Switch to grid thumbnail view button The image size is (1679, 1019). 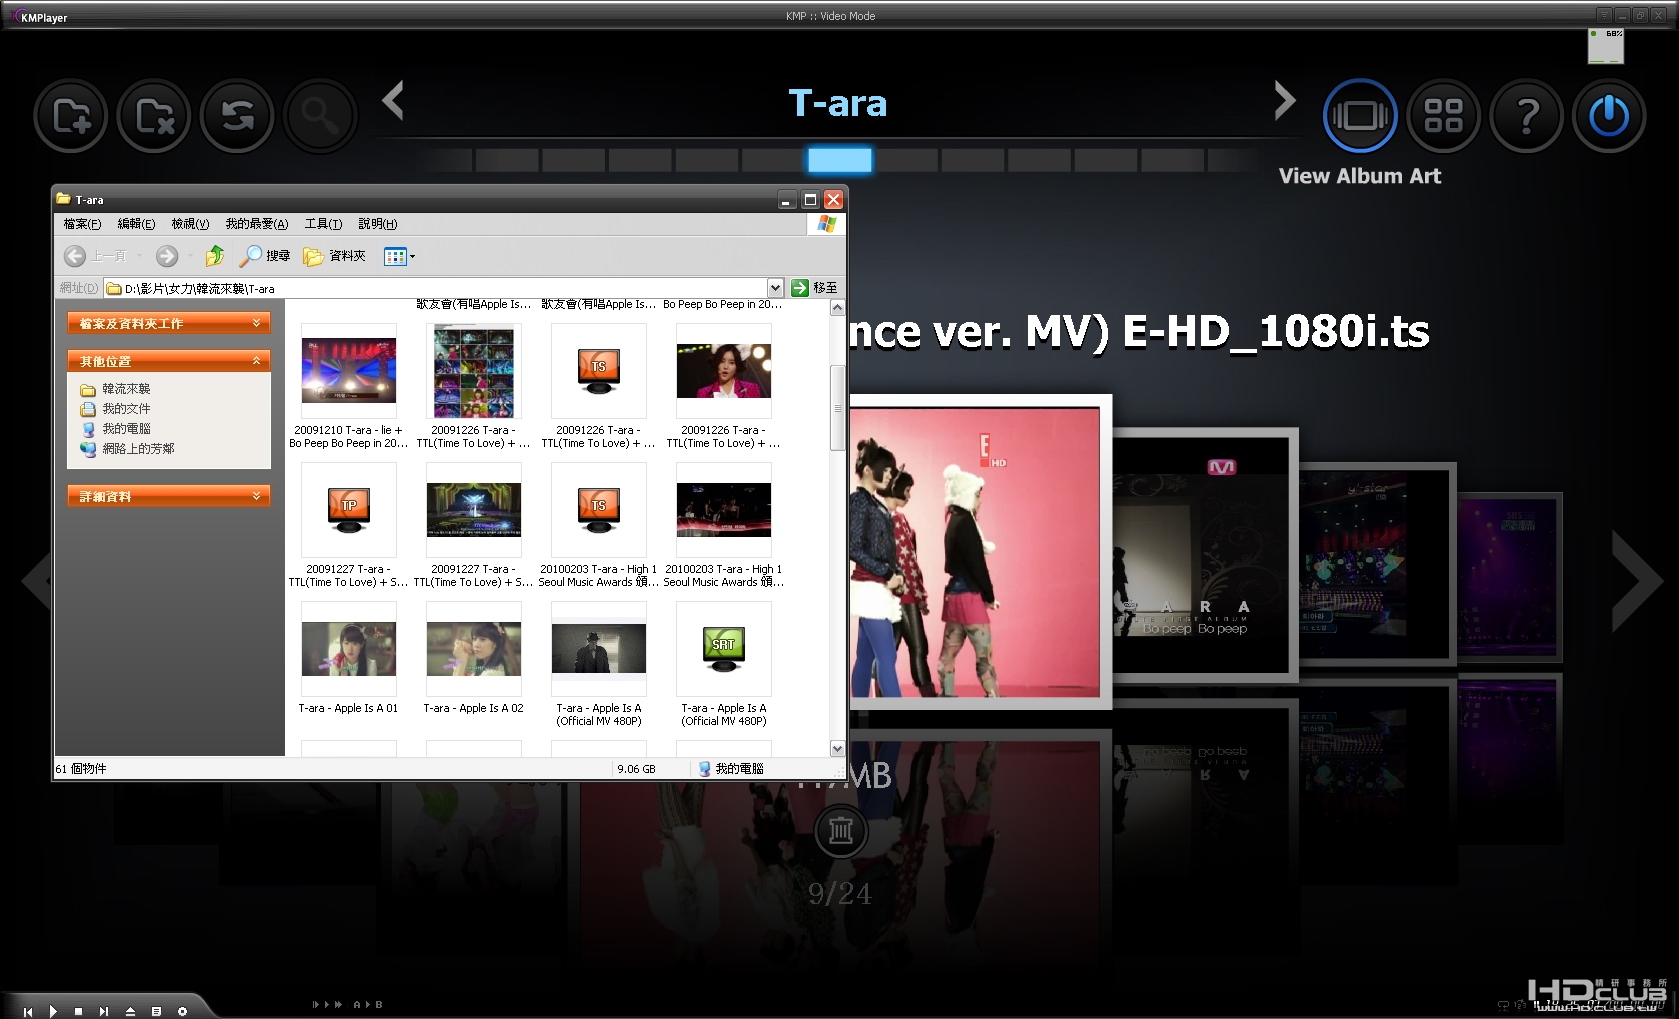tap(1443, 116)
